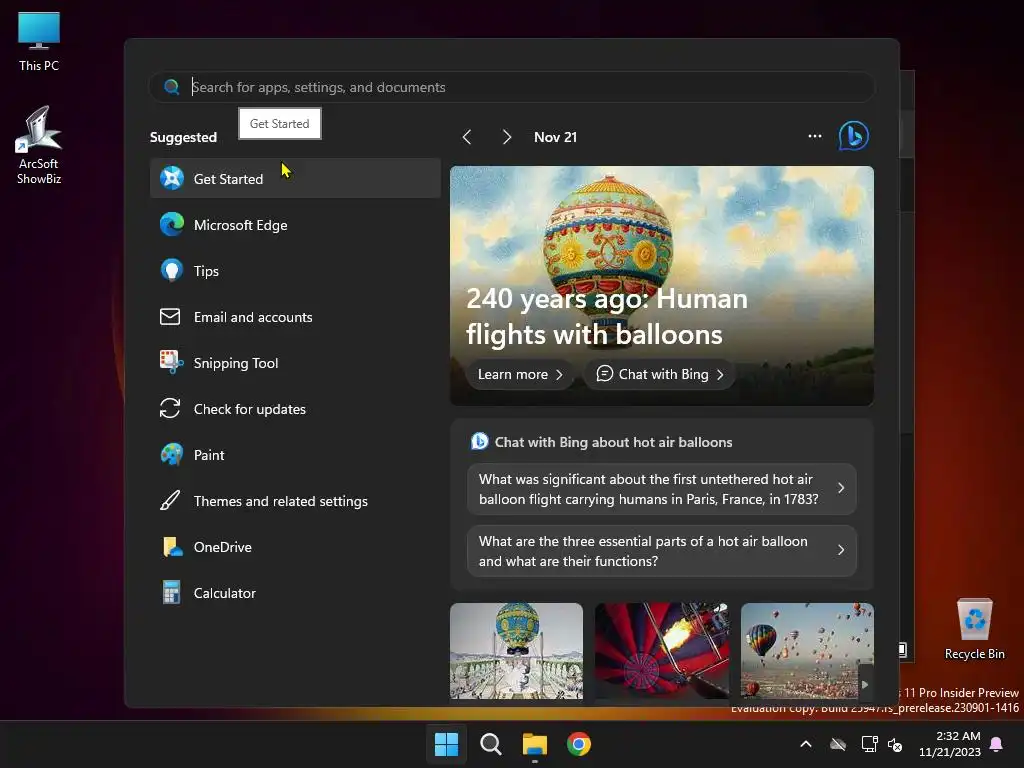
Task: Open Get Started from the Suggested list
Action: 295,178
